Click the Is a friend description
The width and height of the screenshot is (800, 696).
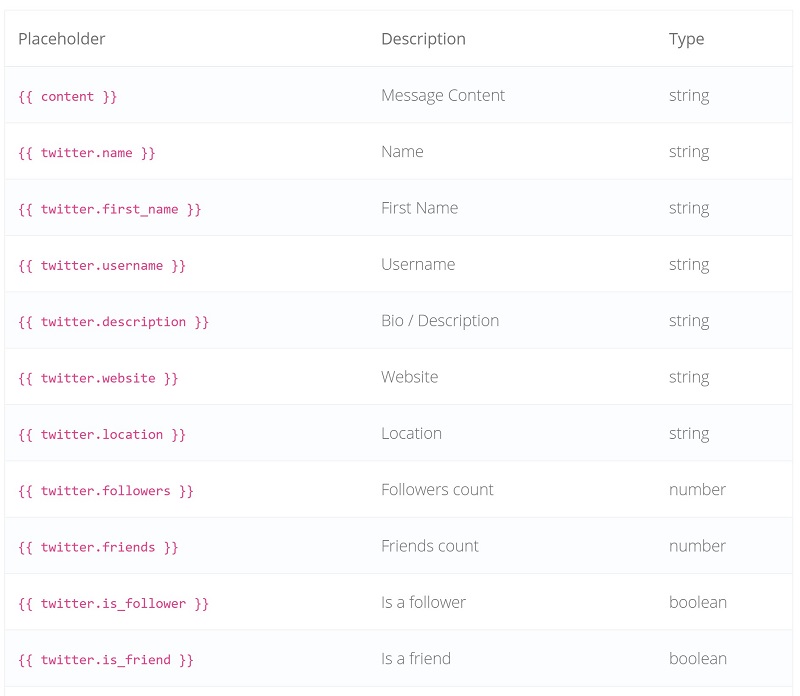click(416, 658)
